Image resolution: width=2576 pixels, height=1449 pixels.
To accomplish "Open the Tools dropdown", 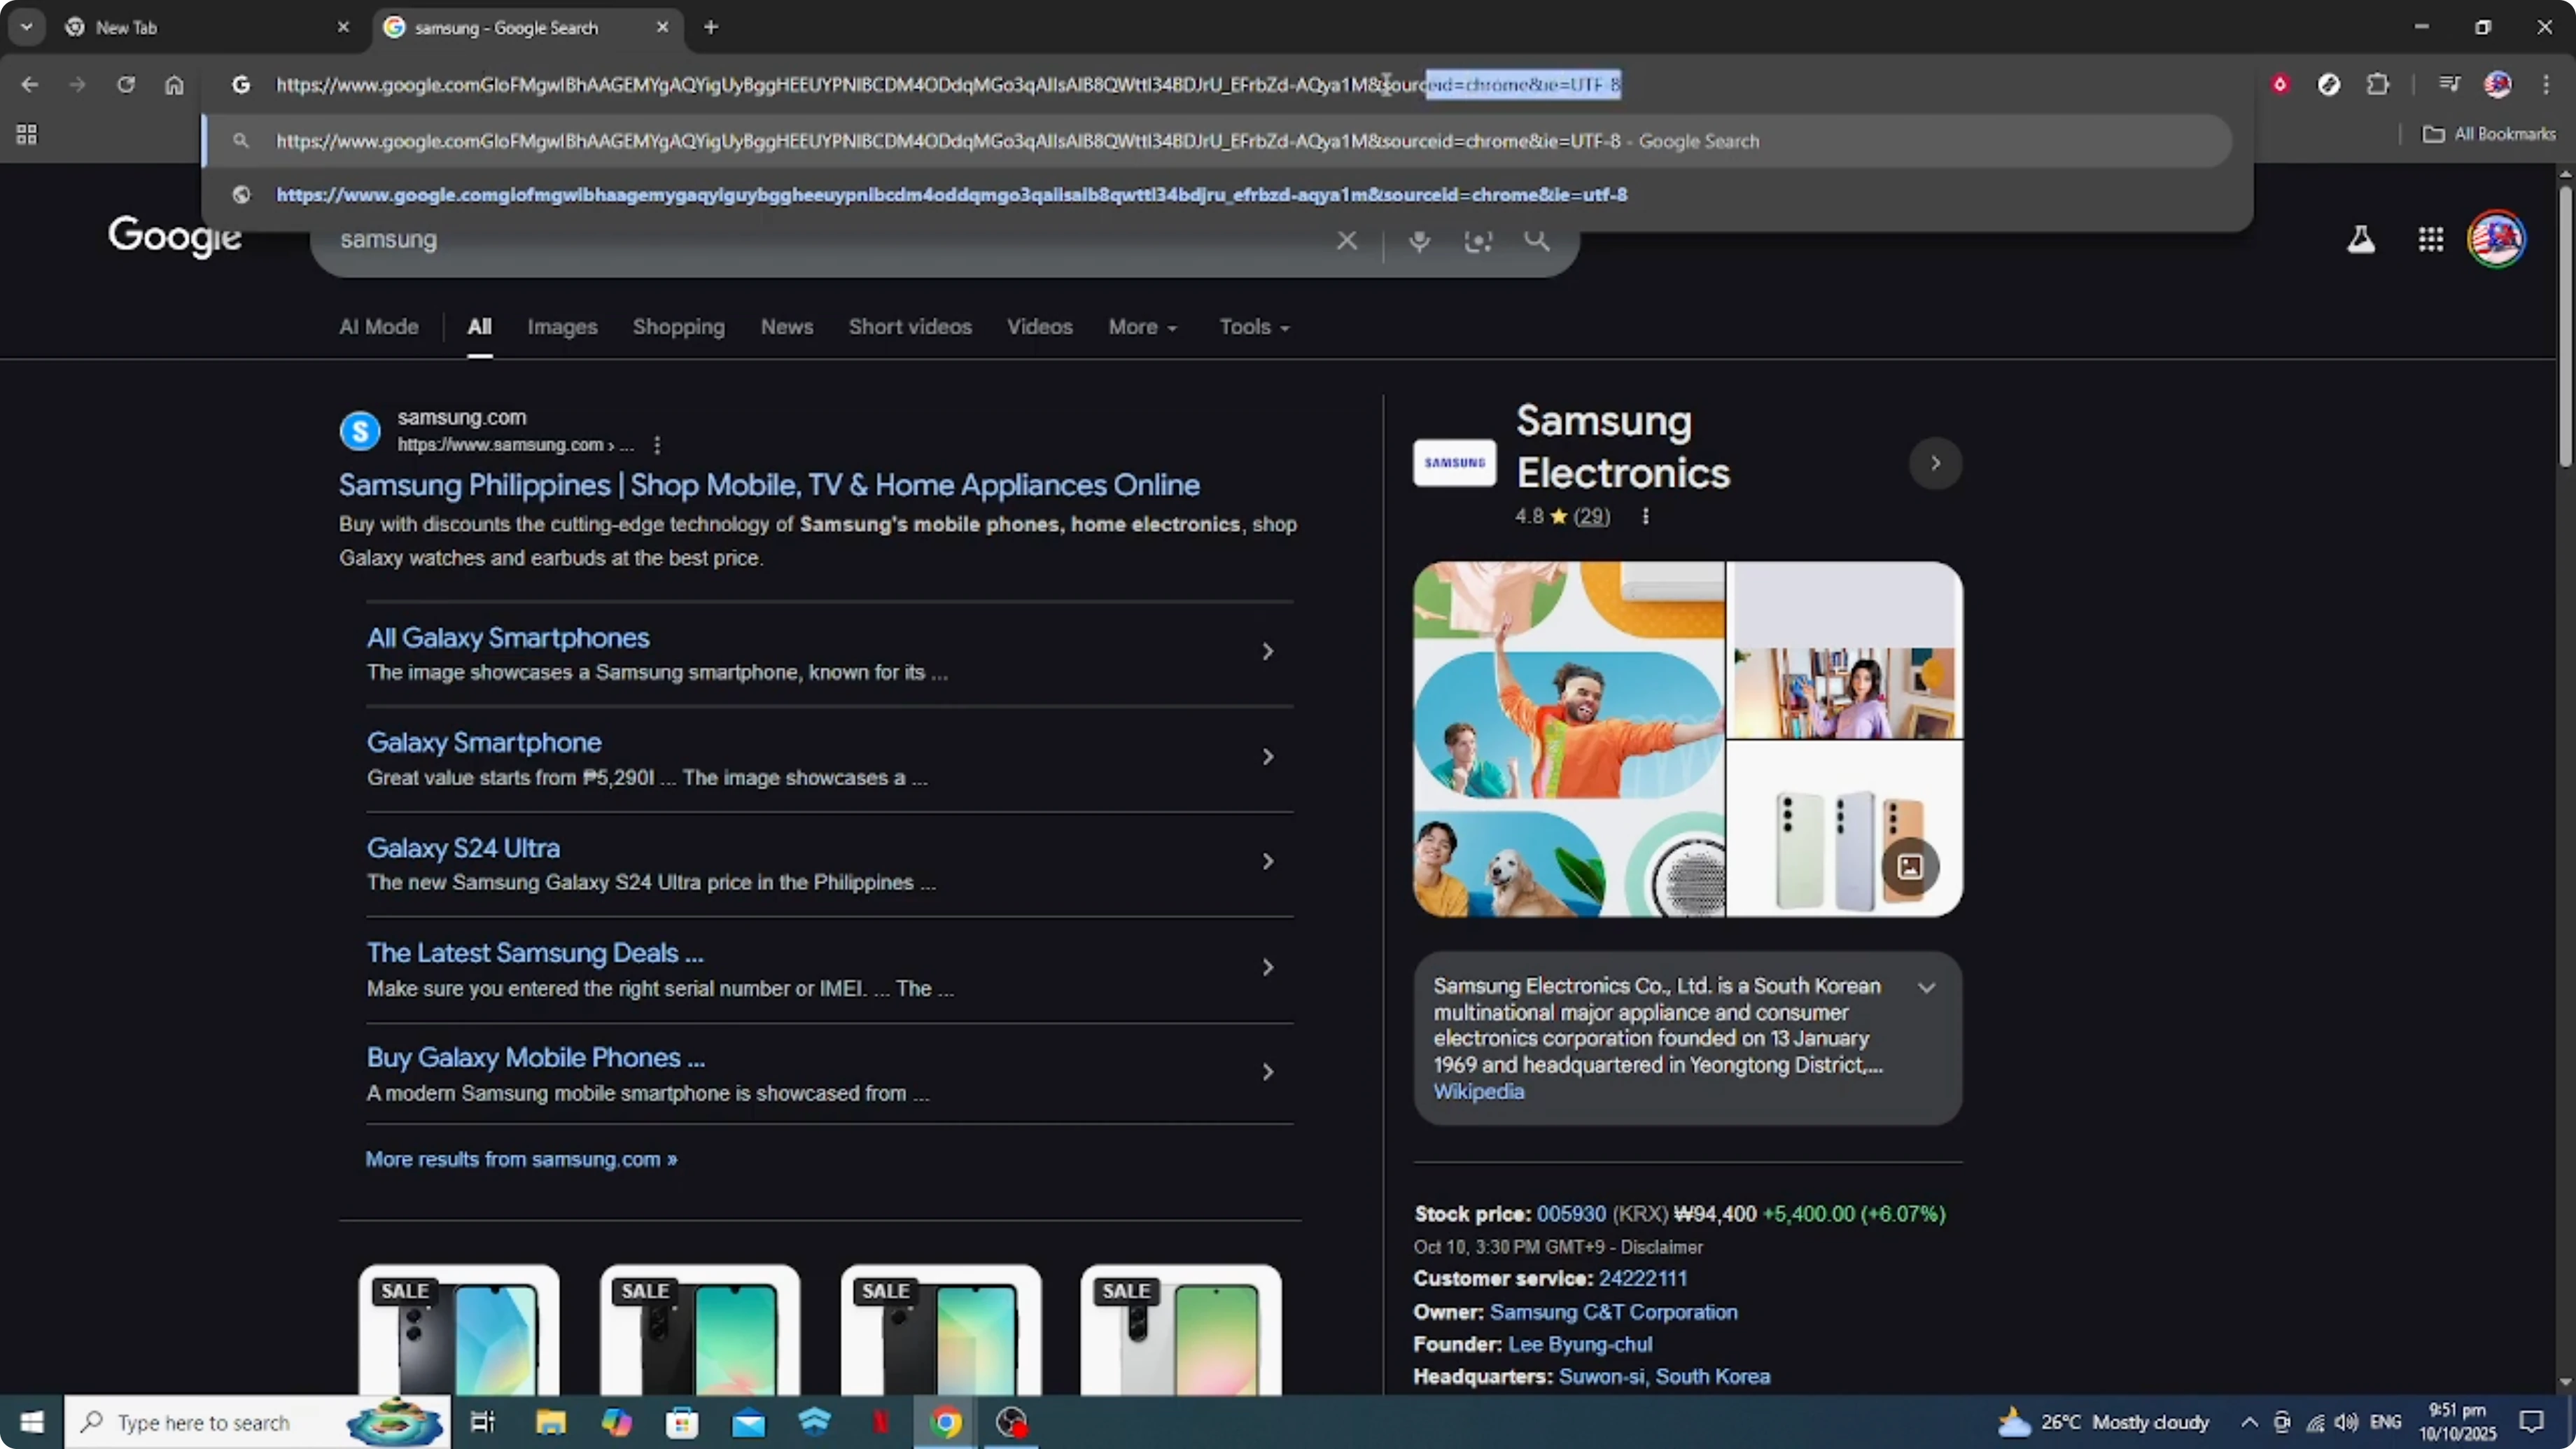I will (1253, 327).
